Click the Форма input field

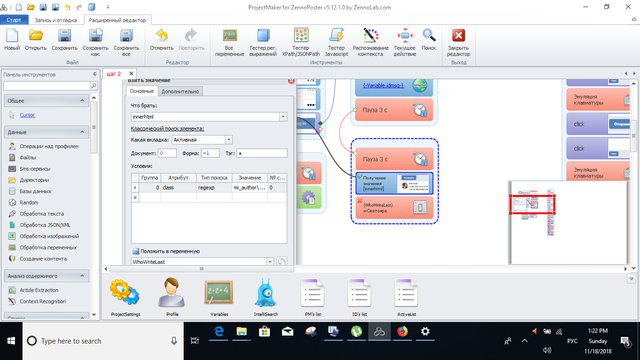coord(210,153)
